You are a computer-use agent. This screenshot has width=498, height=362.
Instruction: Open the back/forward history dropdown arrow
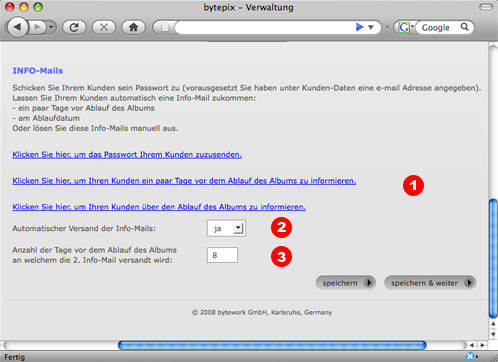coord(51,27)
